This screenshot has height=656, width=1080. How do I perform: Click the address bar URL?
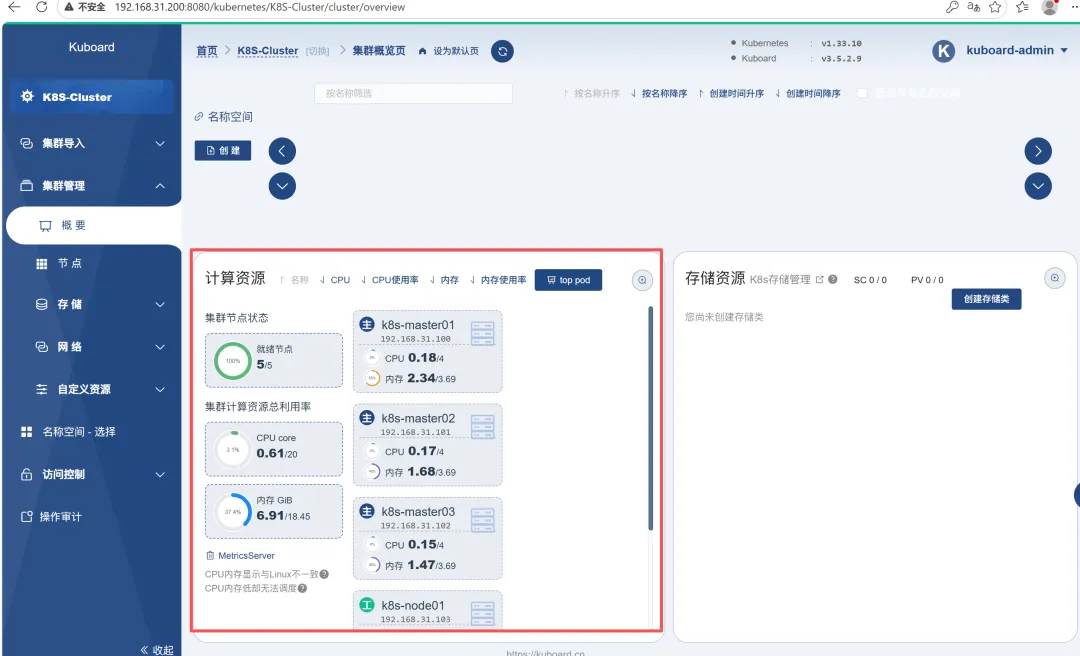tap(260, 7)
